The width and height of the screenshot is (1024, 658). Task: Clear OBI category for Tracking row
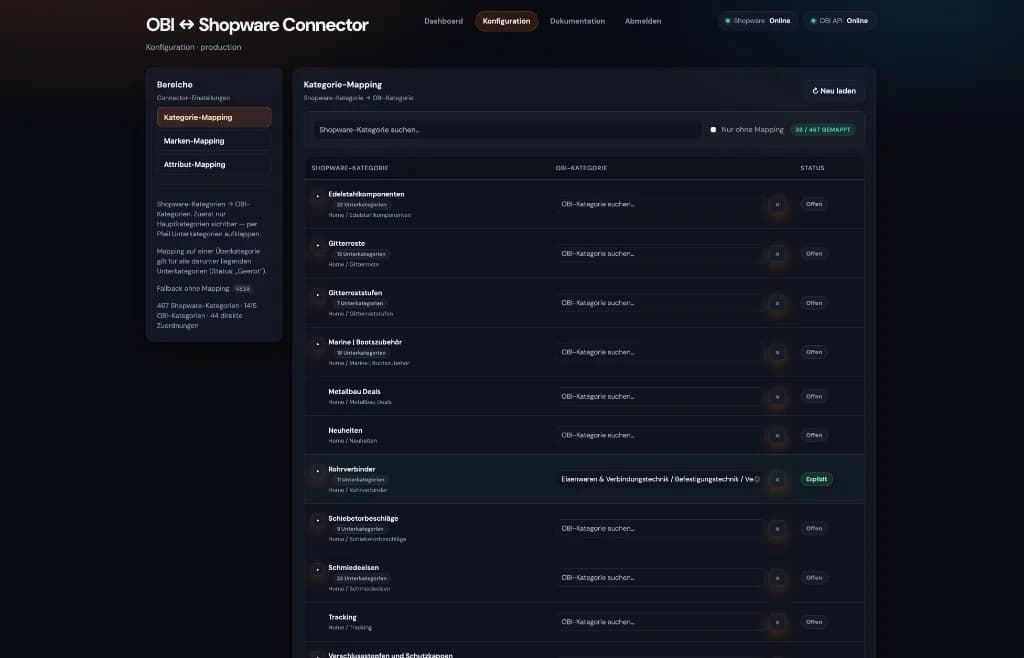777,622
